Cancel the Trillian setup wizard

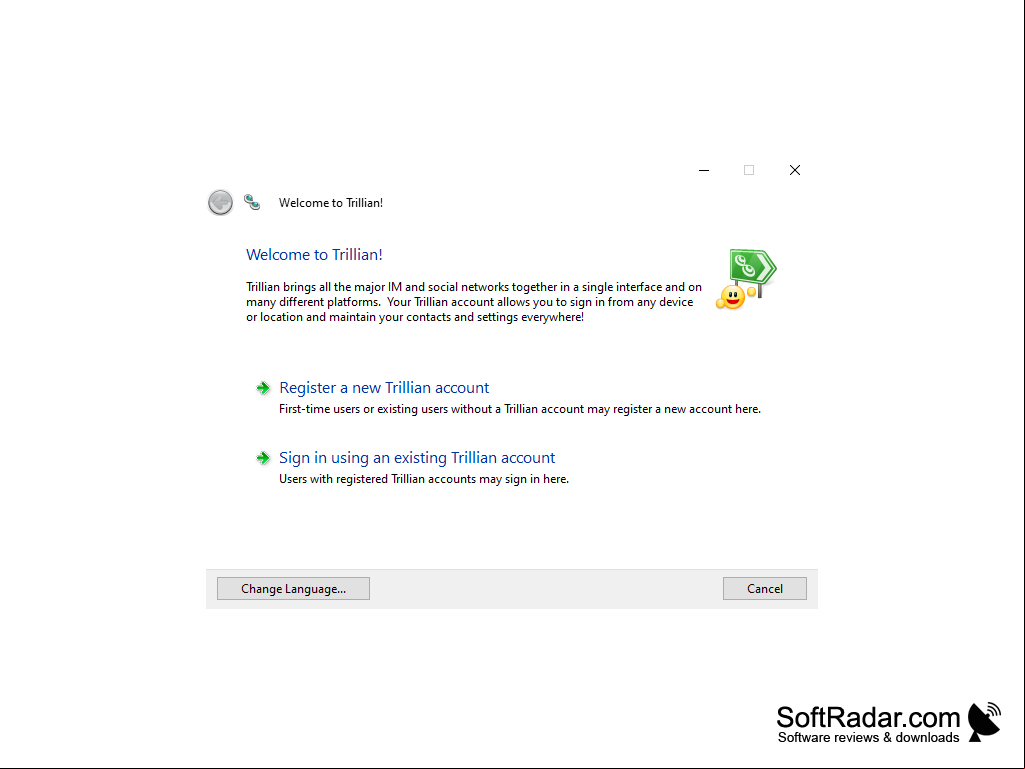[765, 589]
